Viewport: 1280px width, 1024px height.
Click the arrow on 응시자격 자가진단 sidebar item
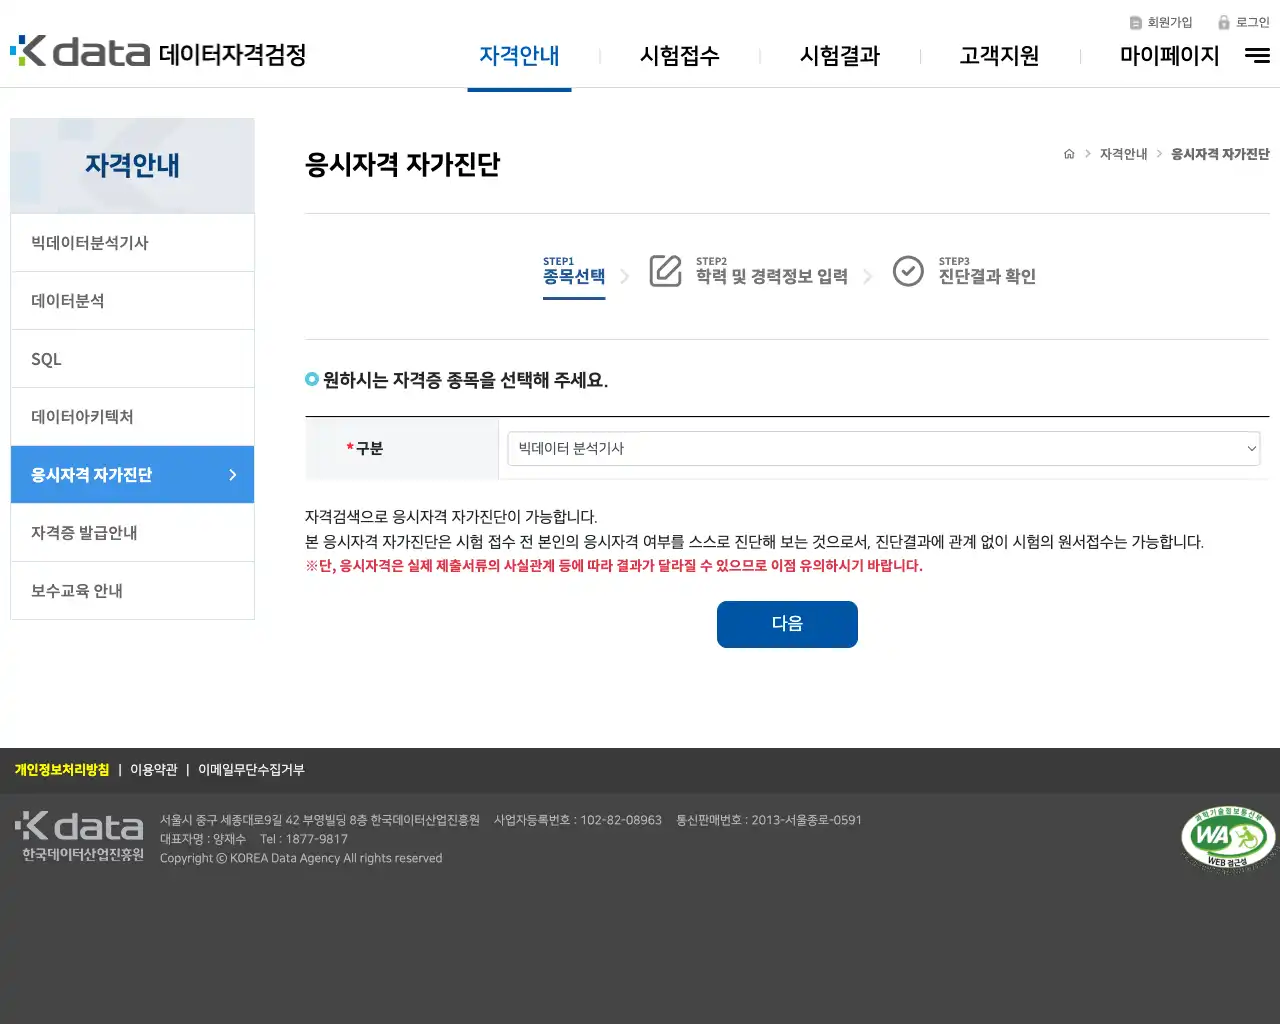coord(233,474)
